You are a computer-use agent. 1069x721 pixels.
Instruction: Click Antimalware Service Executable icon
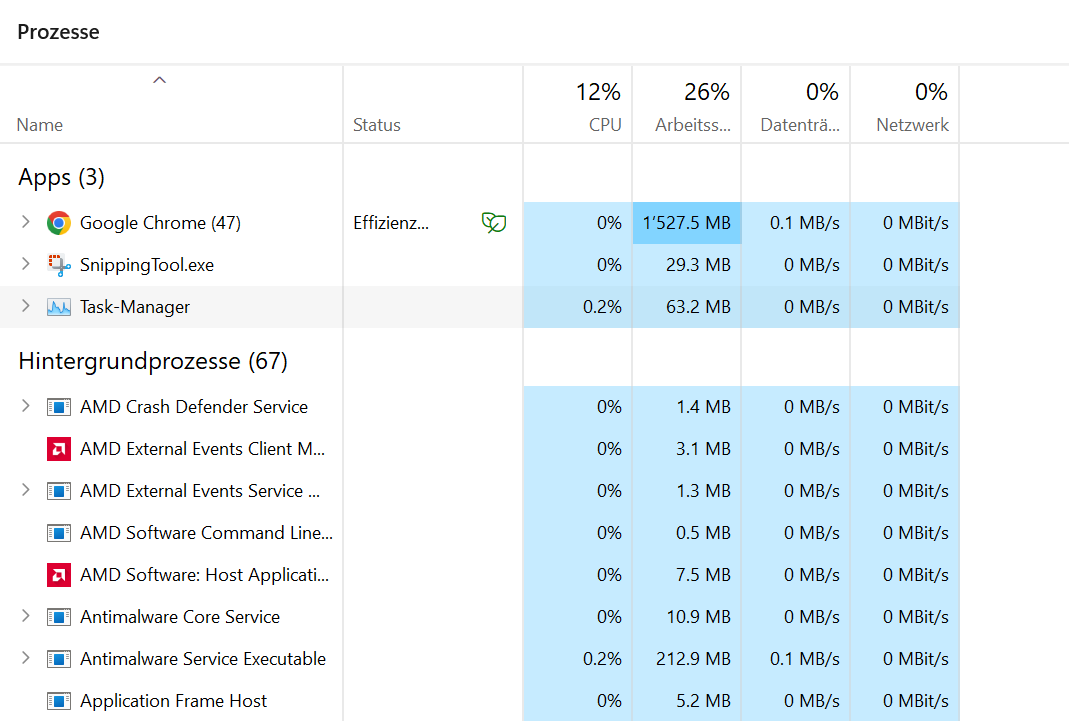59,659
